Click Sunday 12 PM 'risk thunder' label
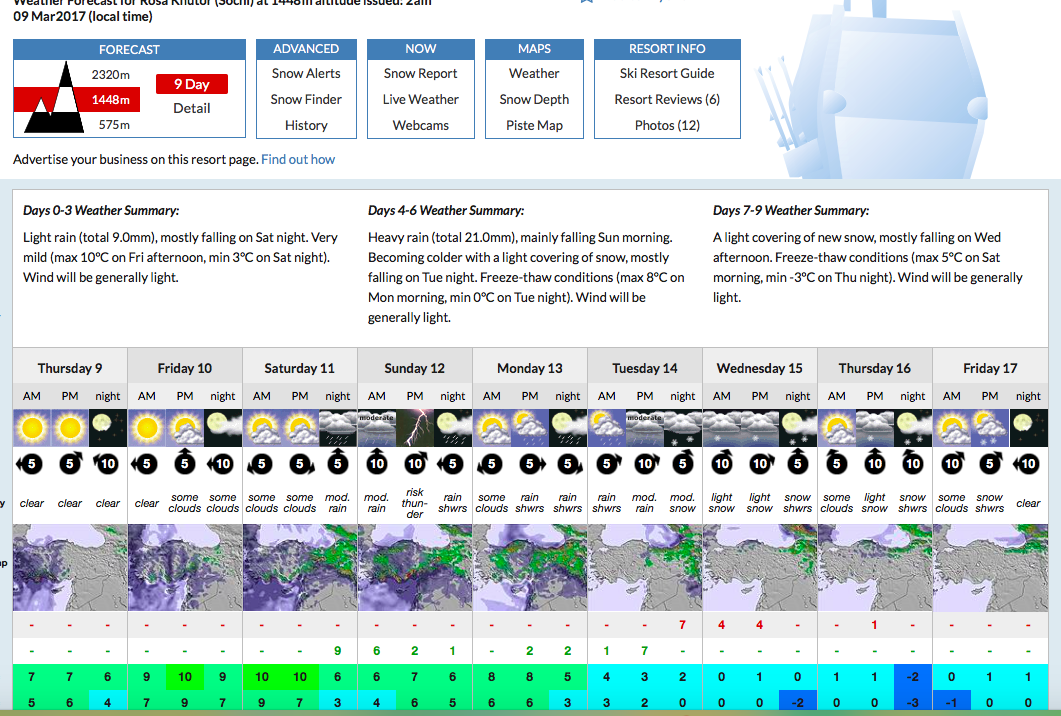This screenshot has height=716, width=1061. click(x=415, y=503)
